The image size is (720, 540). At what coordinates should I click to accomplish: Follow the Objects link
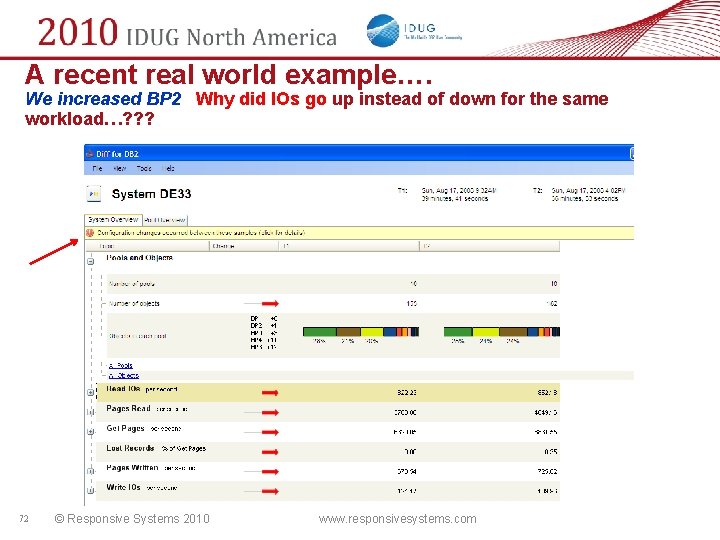[x=124, y=376]
